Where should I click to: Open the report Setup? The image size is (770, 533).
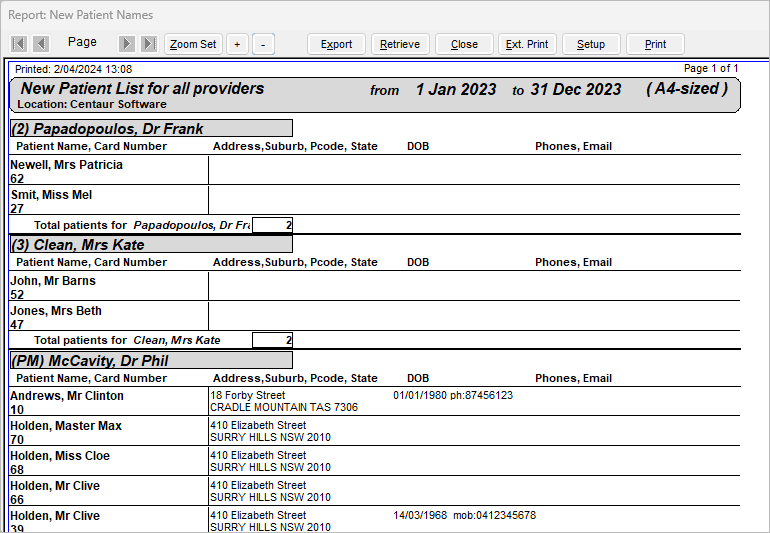tap(591, 44)
